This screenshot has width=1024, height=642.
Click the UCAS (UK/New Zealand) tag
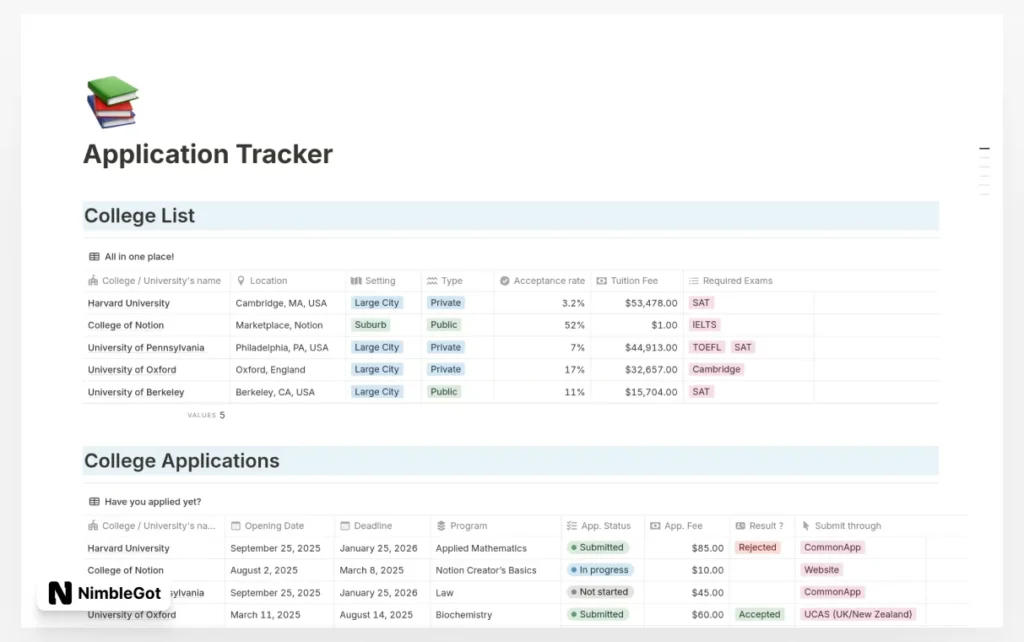[857, 614]
